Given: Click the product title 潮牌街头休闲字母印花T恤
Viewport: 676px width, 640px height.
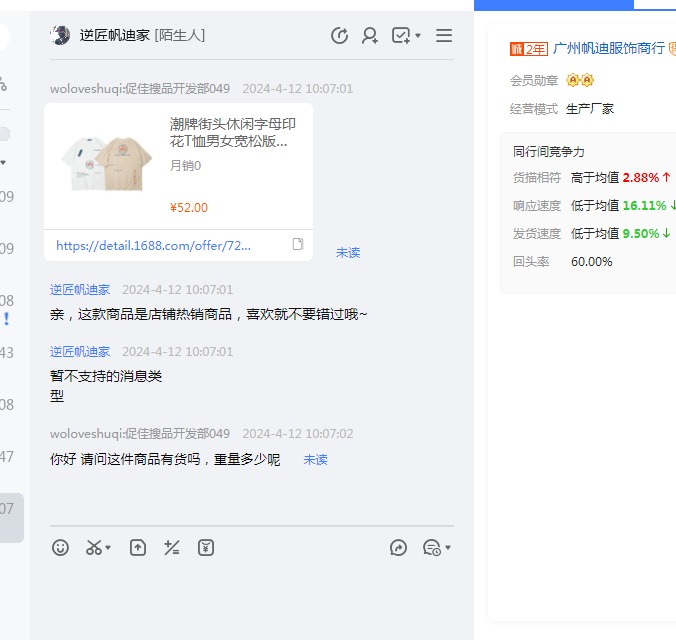Looking at the screenshot, I should pos(232,132).
